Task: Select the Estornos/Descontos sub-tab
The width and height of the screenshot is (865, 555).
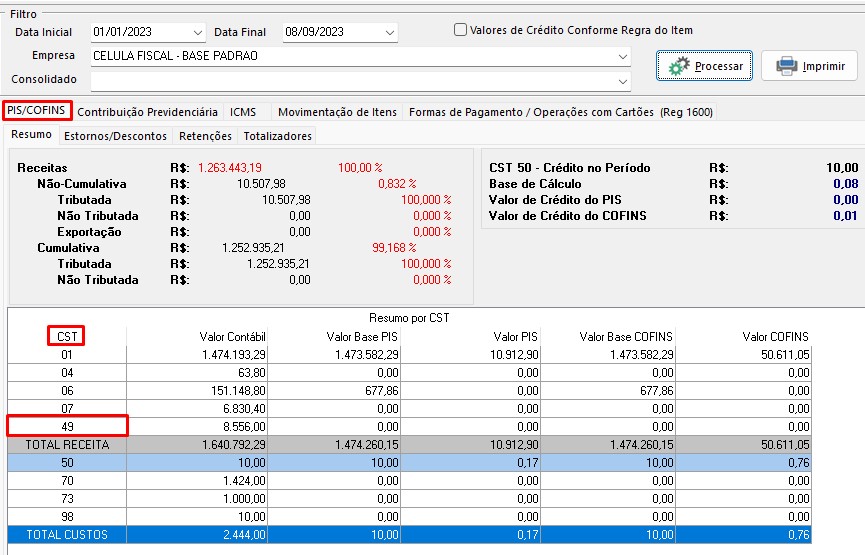Action: pos(115,136)
